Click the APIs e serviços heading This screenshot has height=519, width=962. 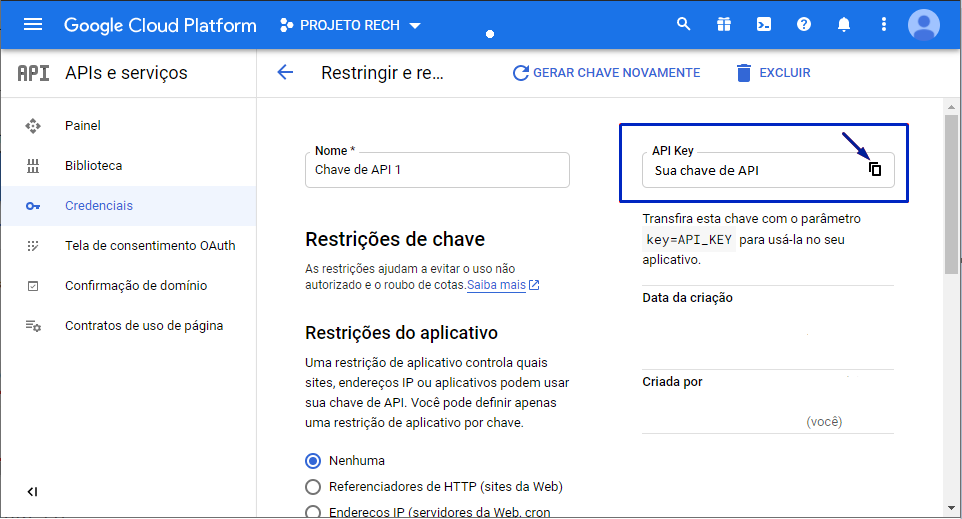[126, 73]
